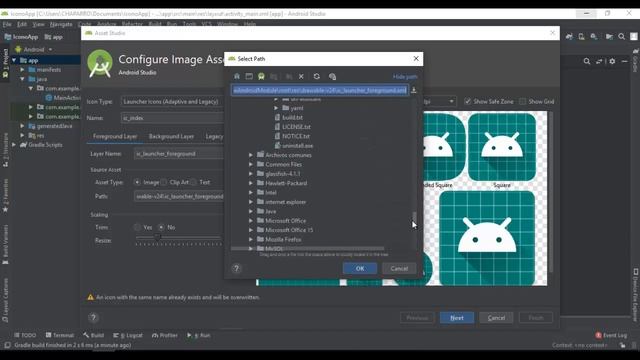The width and height of the screenshot is (640, 360).
Task: Jump to project directory icon in Select Path
Action: click(261, 76)
